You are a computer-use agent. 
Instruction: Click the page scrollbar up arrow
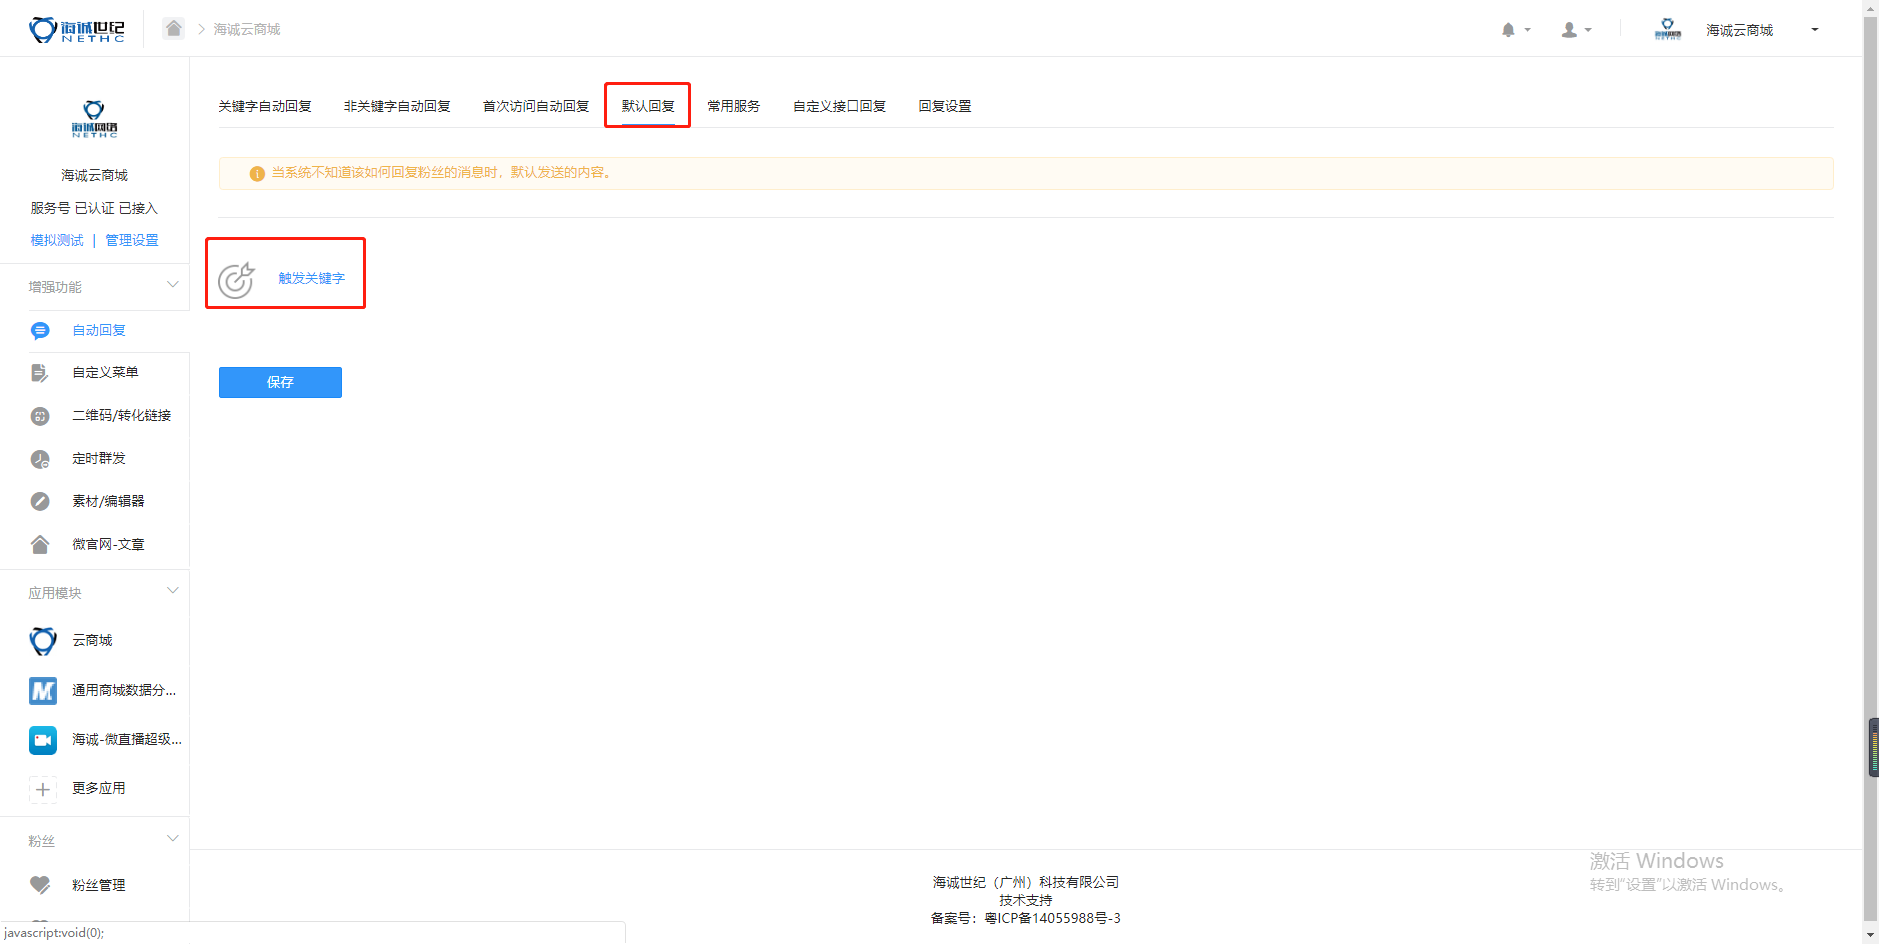[1871, 8]
